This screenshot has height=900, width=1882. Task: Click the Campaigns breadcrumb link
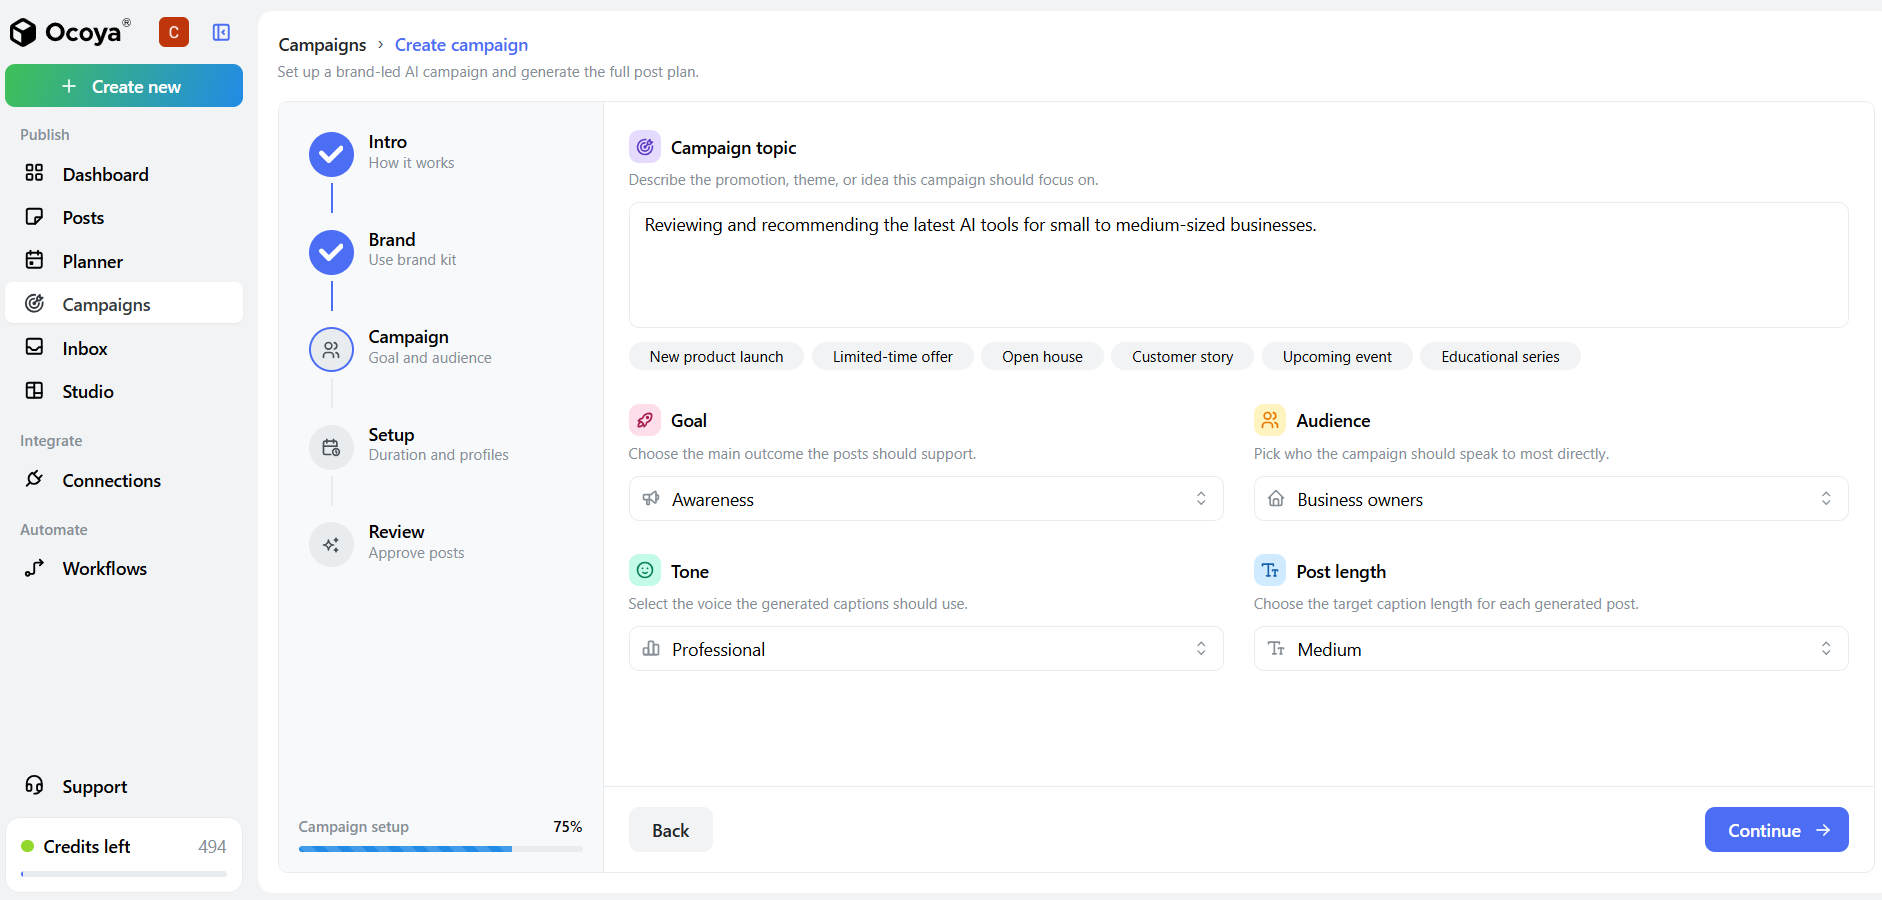click(322, 45)
